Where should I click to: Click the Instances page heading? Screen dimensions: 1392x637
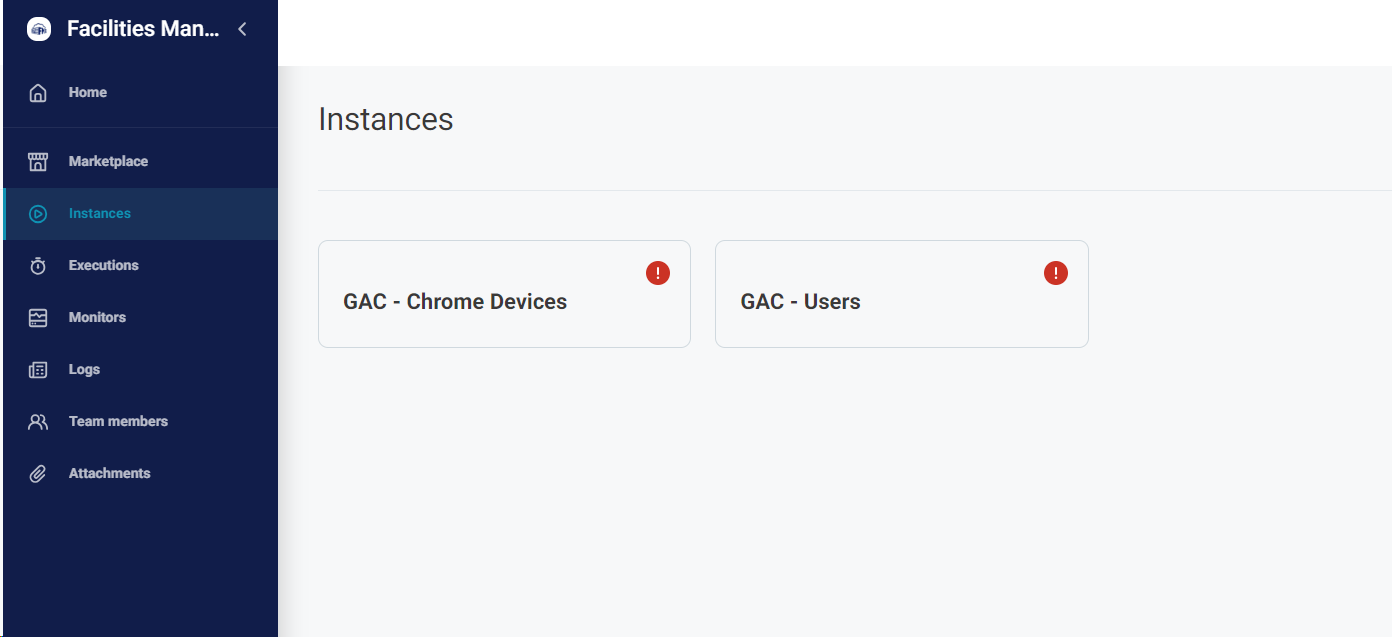tap(386, 119)
